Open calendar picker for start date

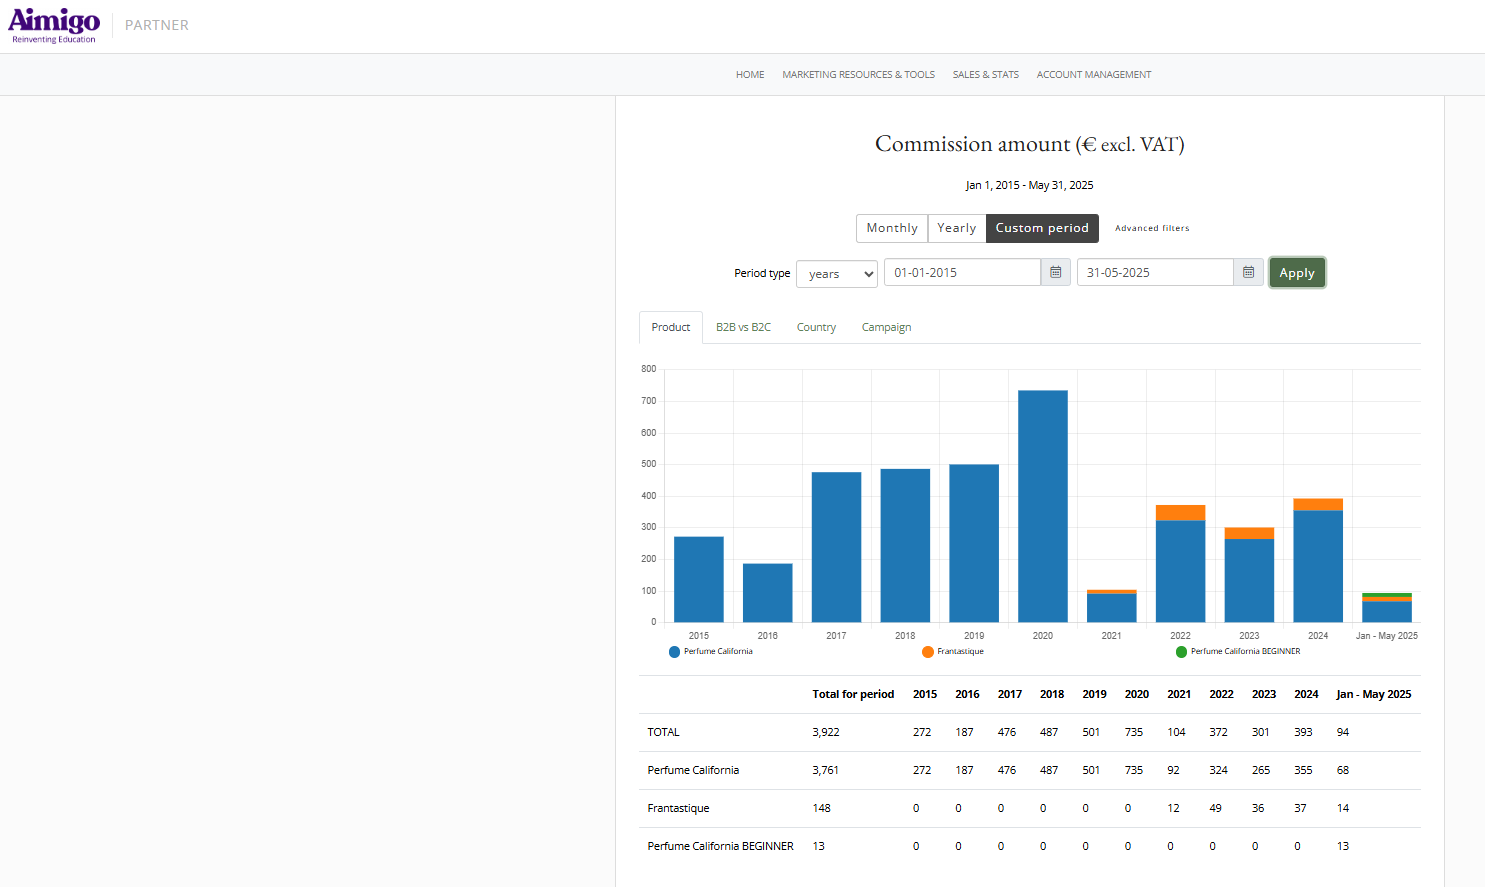tap(1056, 272)
